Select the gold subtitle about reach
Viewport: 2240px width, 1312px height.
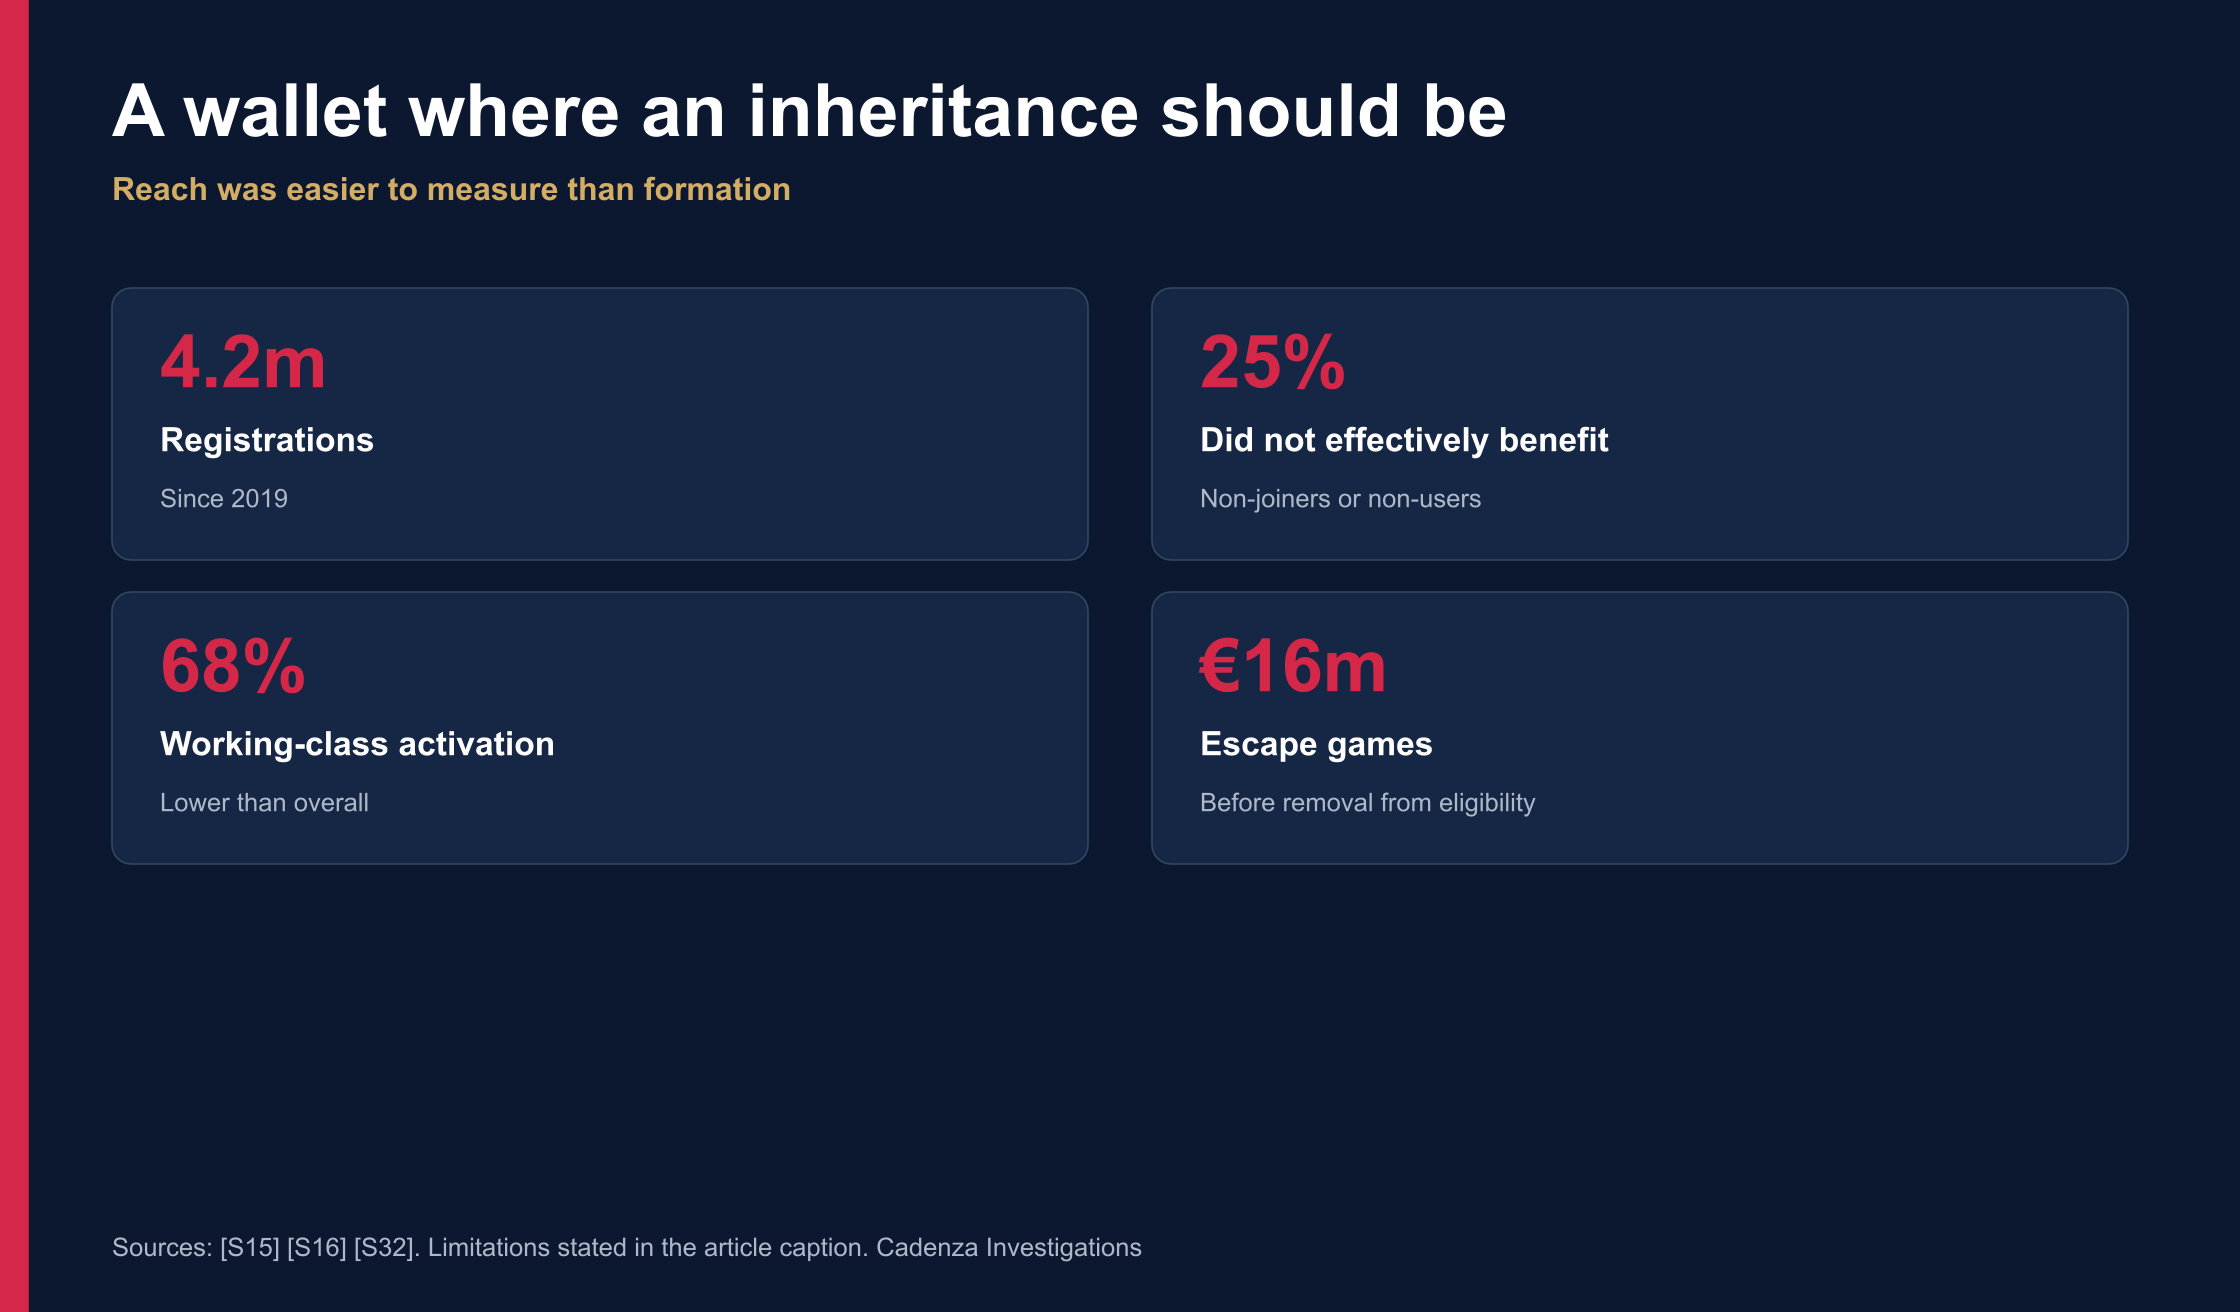point(451,190)
